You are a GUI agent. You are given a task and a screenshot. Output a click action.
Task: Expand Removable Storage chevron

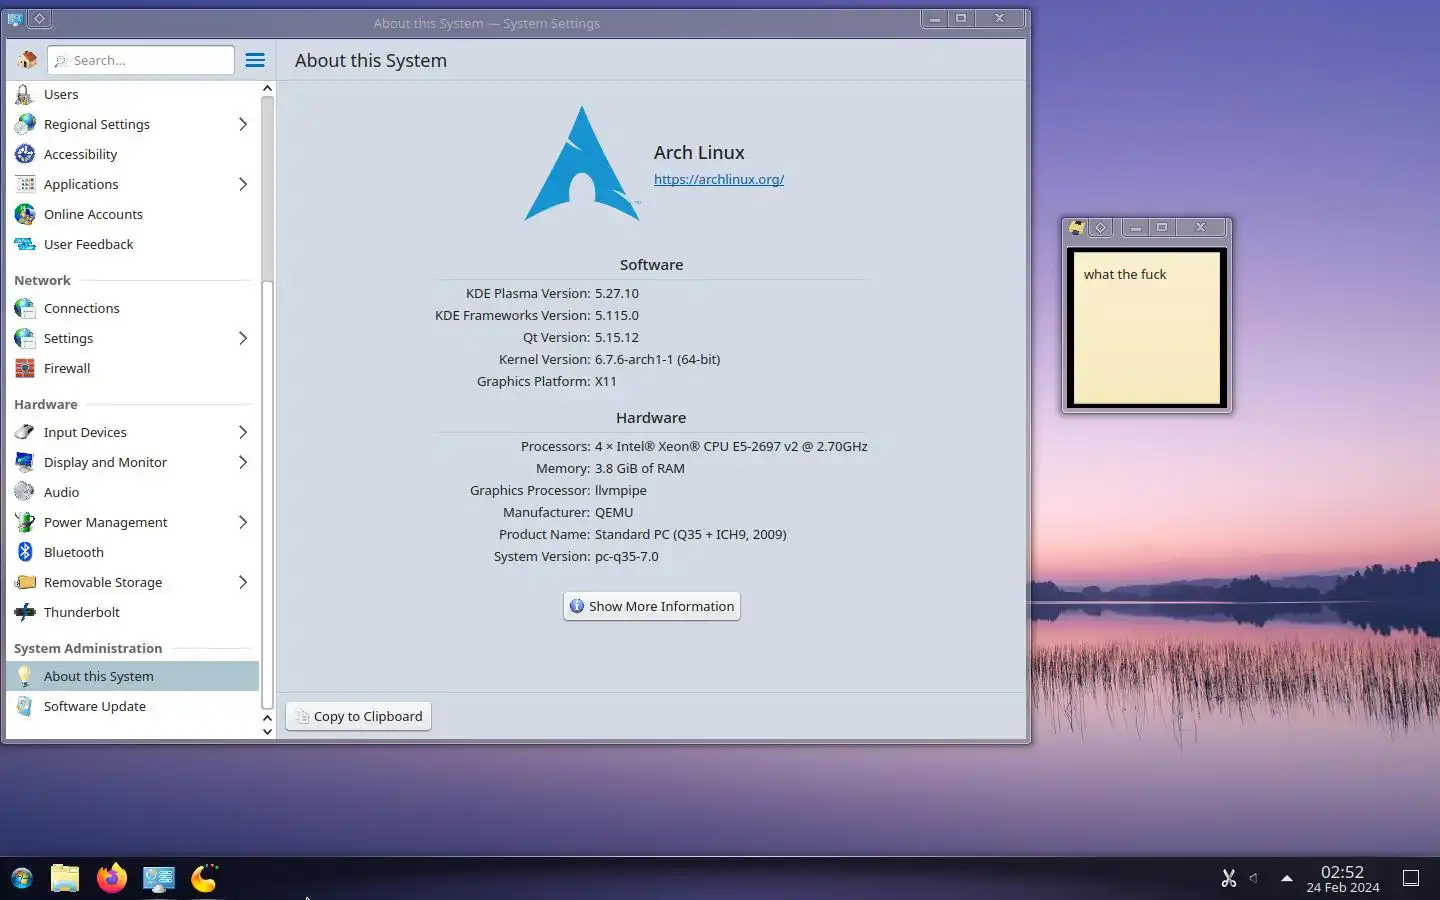click(x=242, y=582)
